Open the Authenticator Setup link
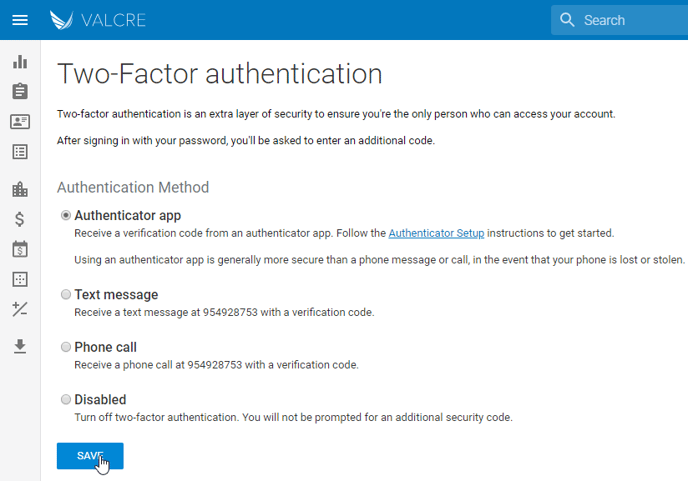Screen dimensions: 688x481 (436, 233)
